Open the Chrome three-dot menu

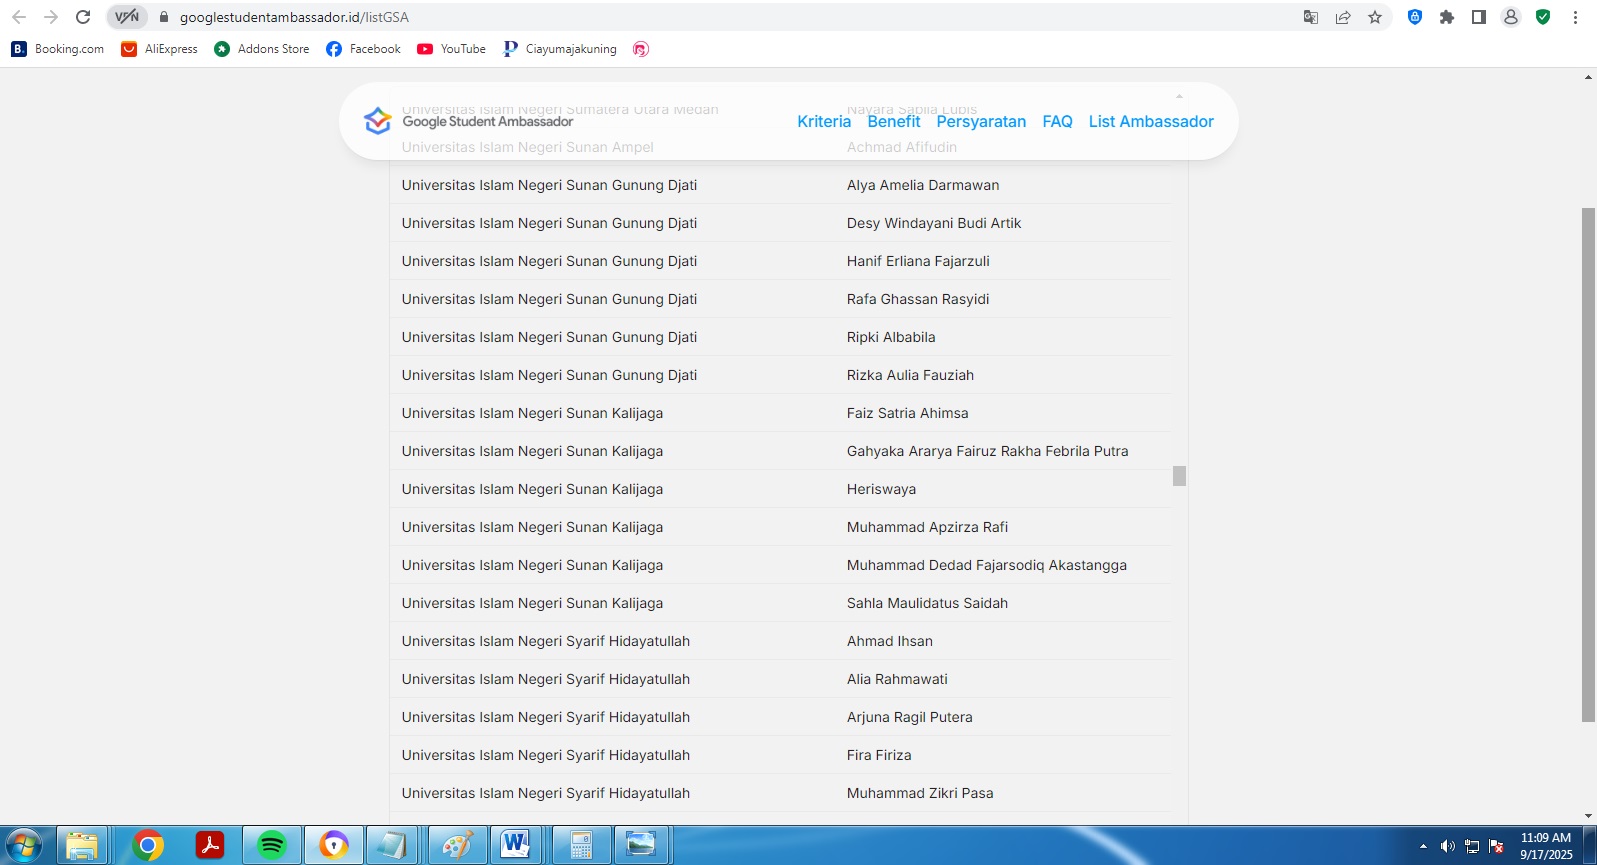coord(1575,17)
